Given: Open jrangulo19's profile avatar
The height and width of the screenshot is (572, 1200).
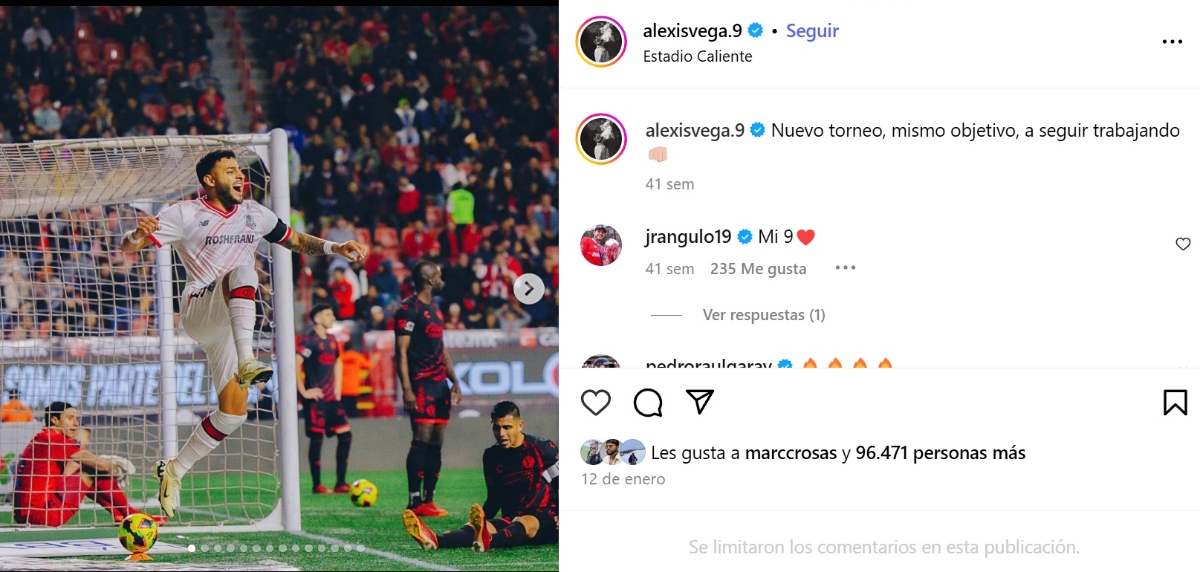Looking at the screenshot, I should 601,245.
